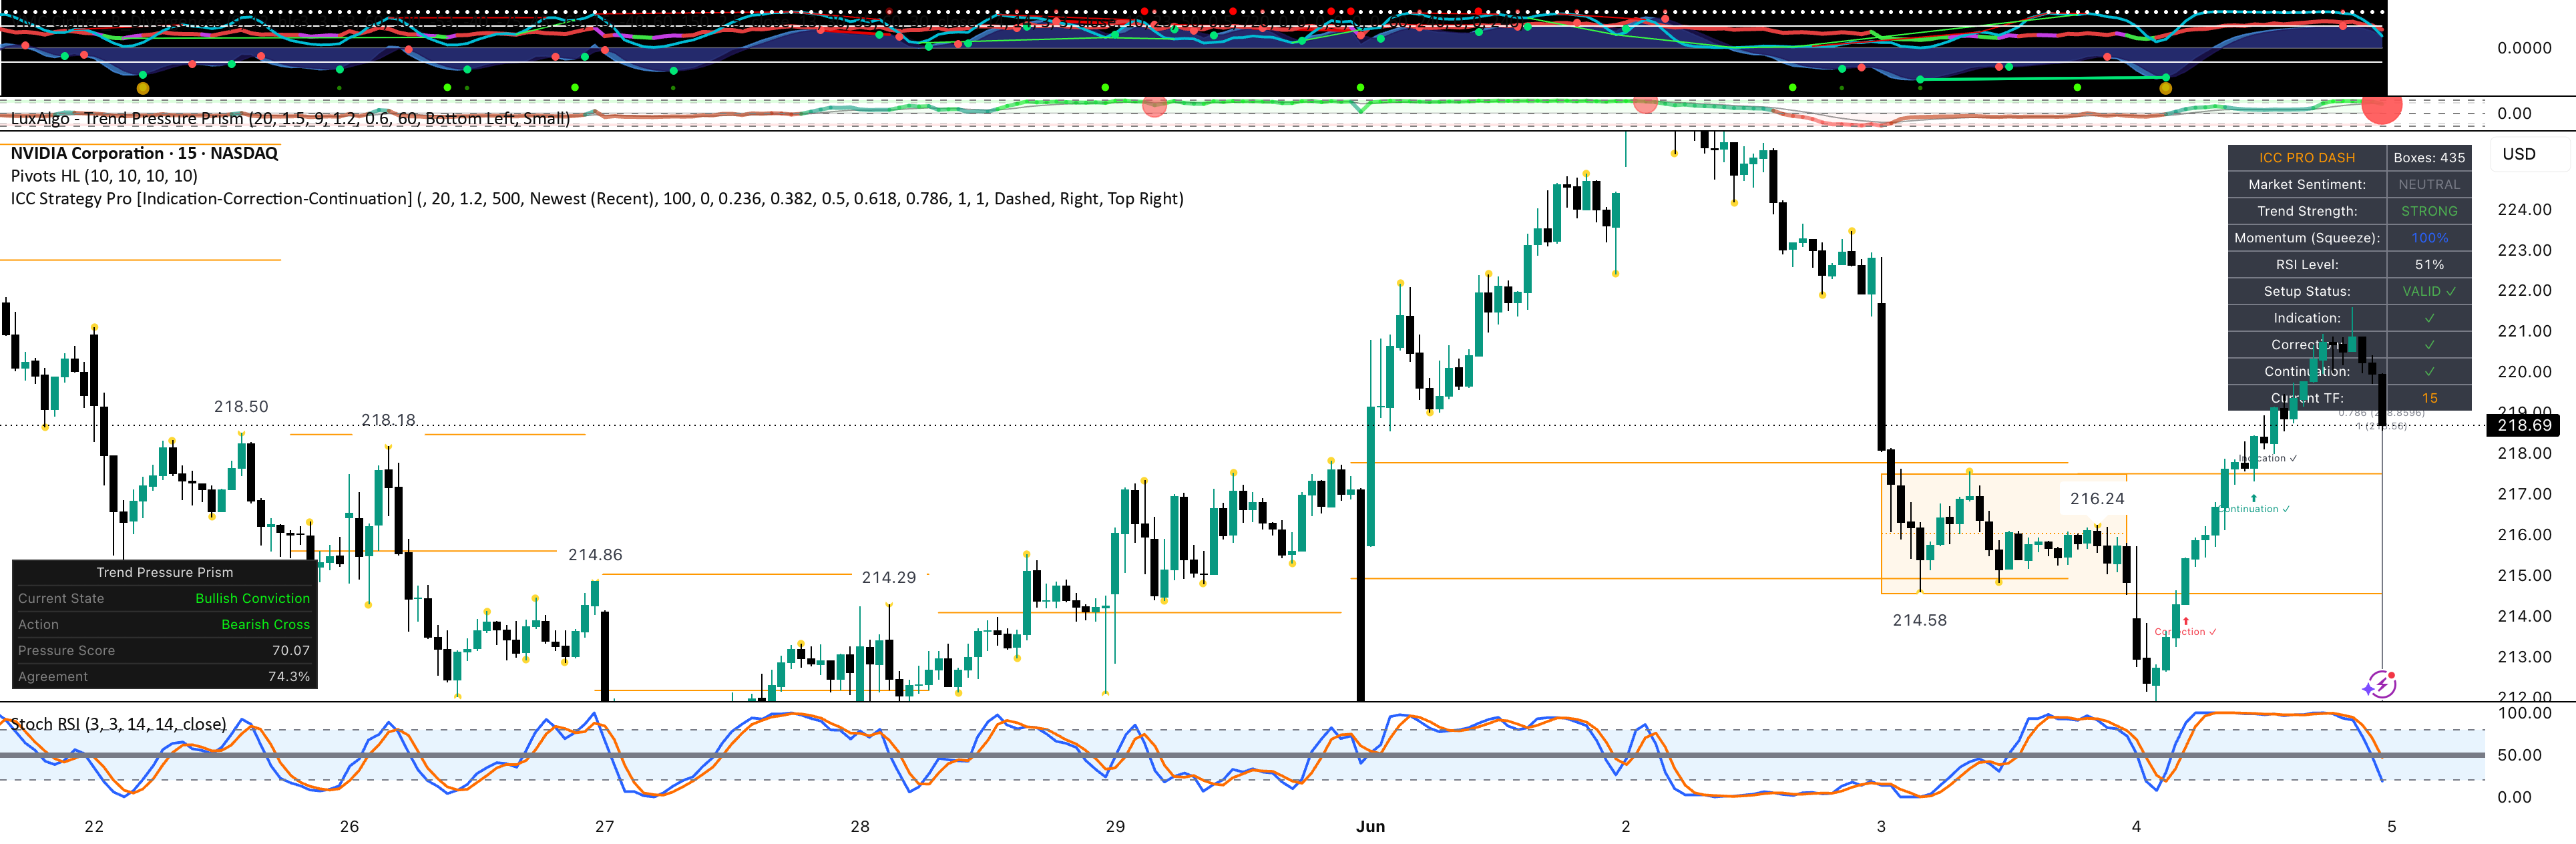
Task: Click the STRONG trend strength value
Action: point(2429,211)
